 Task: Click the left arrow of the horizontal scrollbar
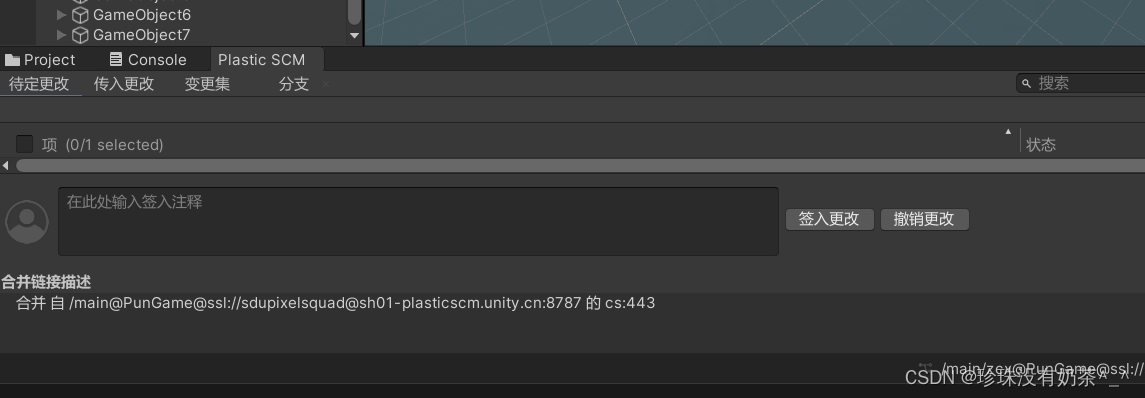coord(6,166)
